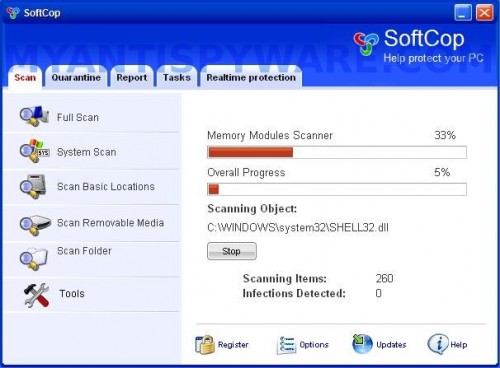Click the SoftCop logo in the header

pyautogui.click(x=366, y=43)
